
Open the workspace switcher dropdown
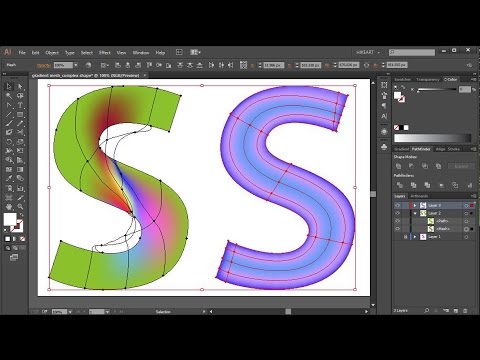pyautogui.click(x=368, y=53)
